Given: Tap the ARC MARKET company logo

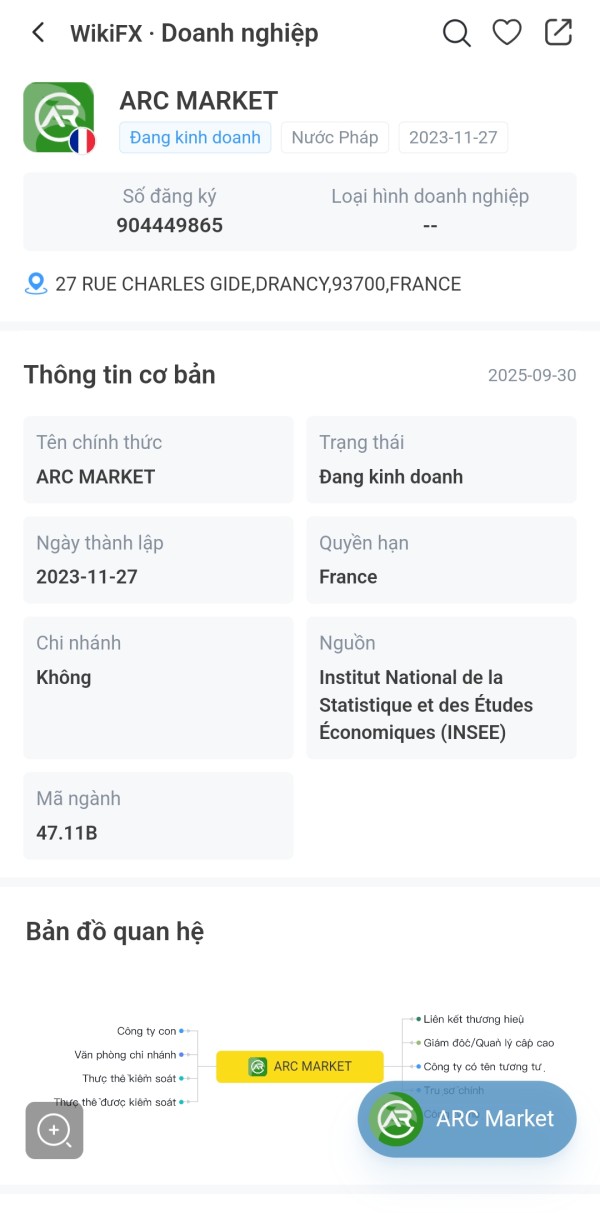Looking at the screenshot, I should pos(59,117).
